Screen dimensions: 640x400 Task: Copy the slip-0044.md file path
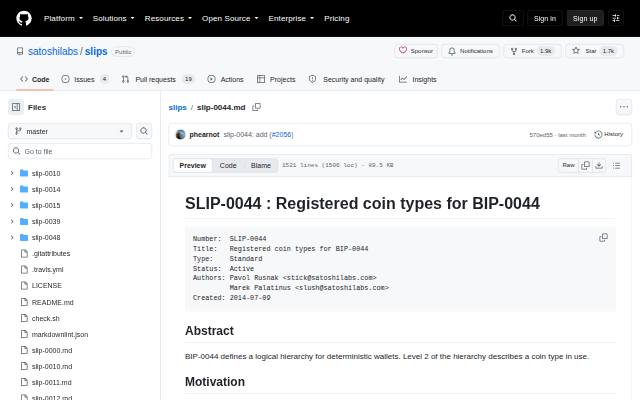pyautogui.click(x=256, y=107)
